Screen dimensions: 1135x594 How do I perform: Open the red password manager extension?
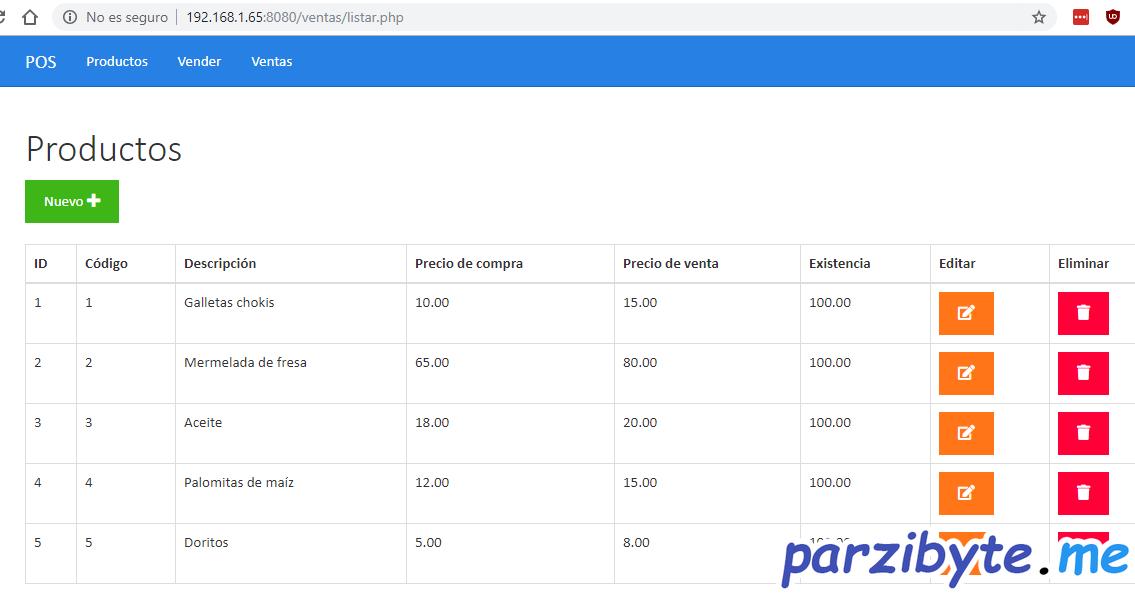tap(1081, 17)
